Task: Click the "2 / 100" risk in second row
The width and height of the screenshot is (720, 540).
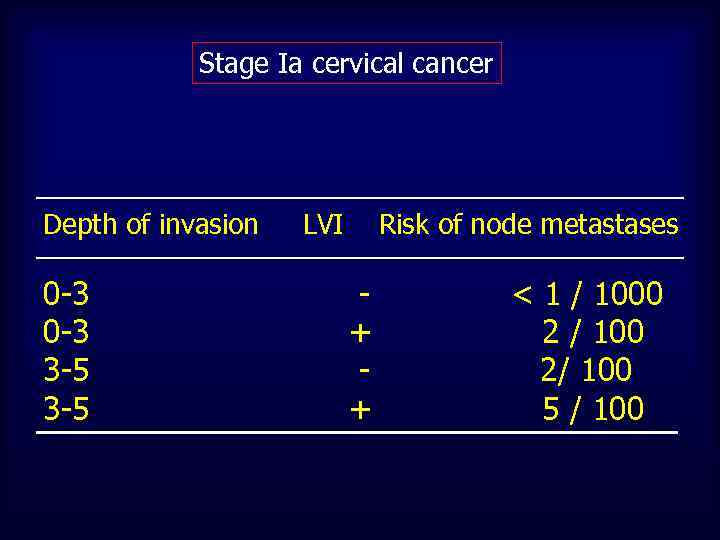Action: pos(593,332)
